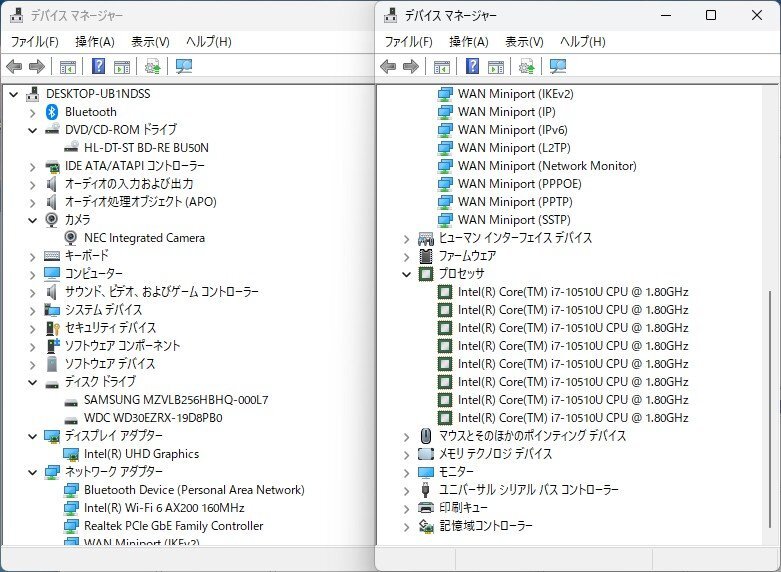
Task: Click Scan for hardware changes icon, left window
Action: coord(184,66)
